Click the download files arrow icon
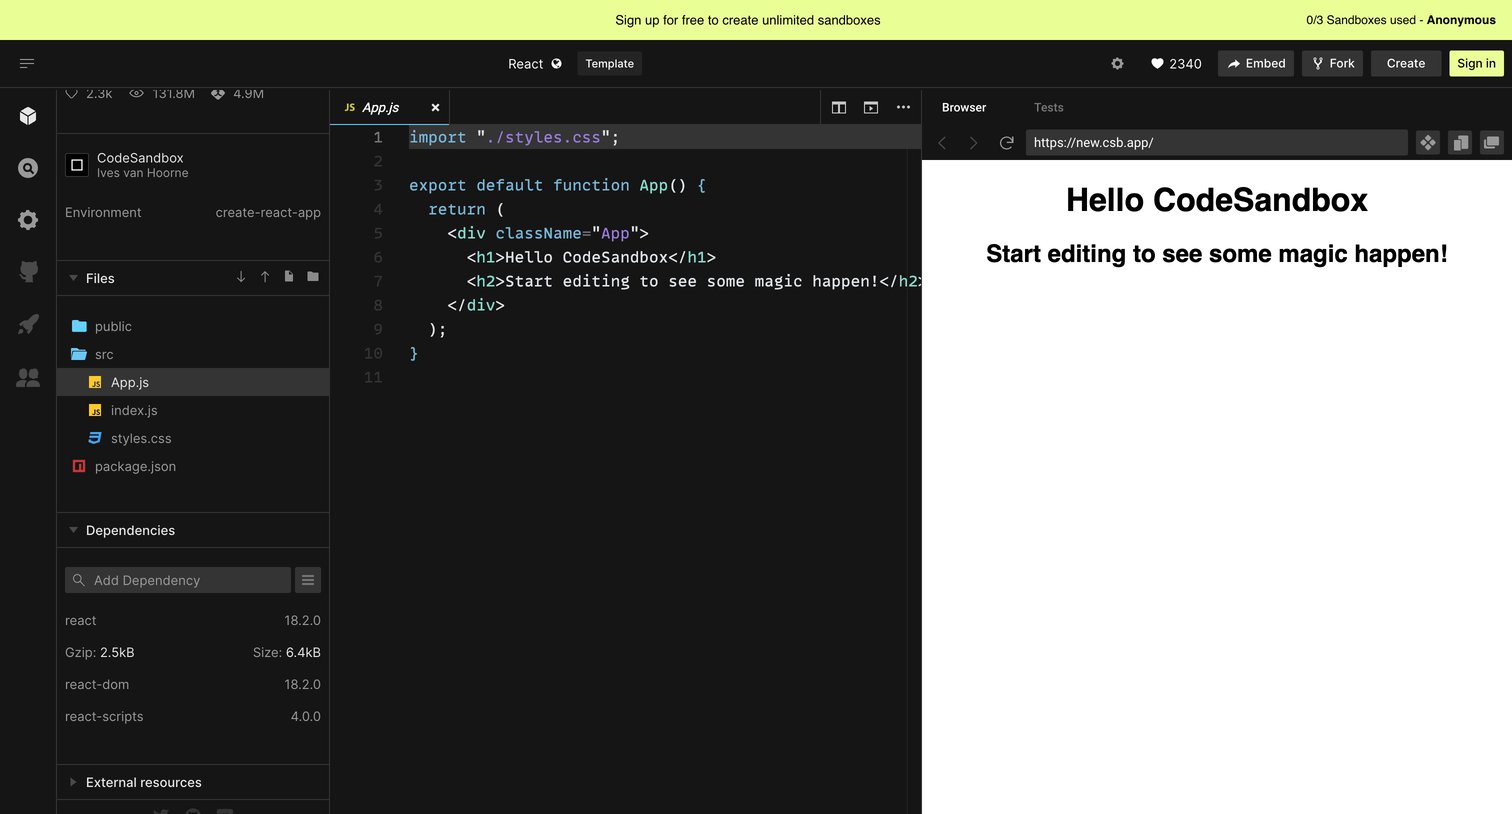Viewport: 1512px width, 814px height. click(241, 277)
